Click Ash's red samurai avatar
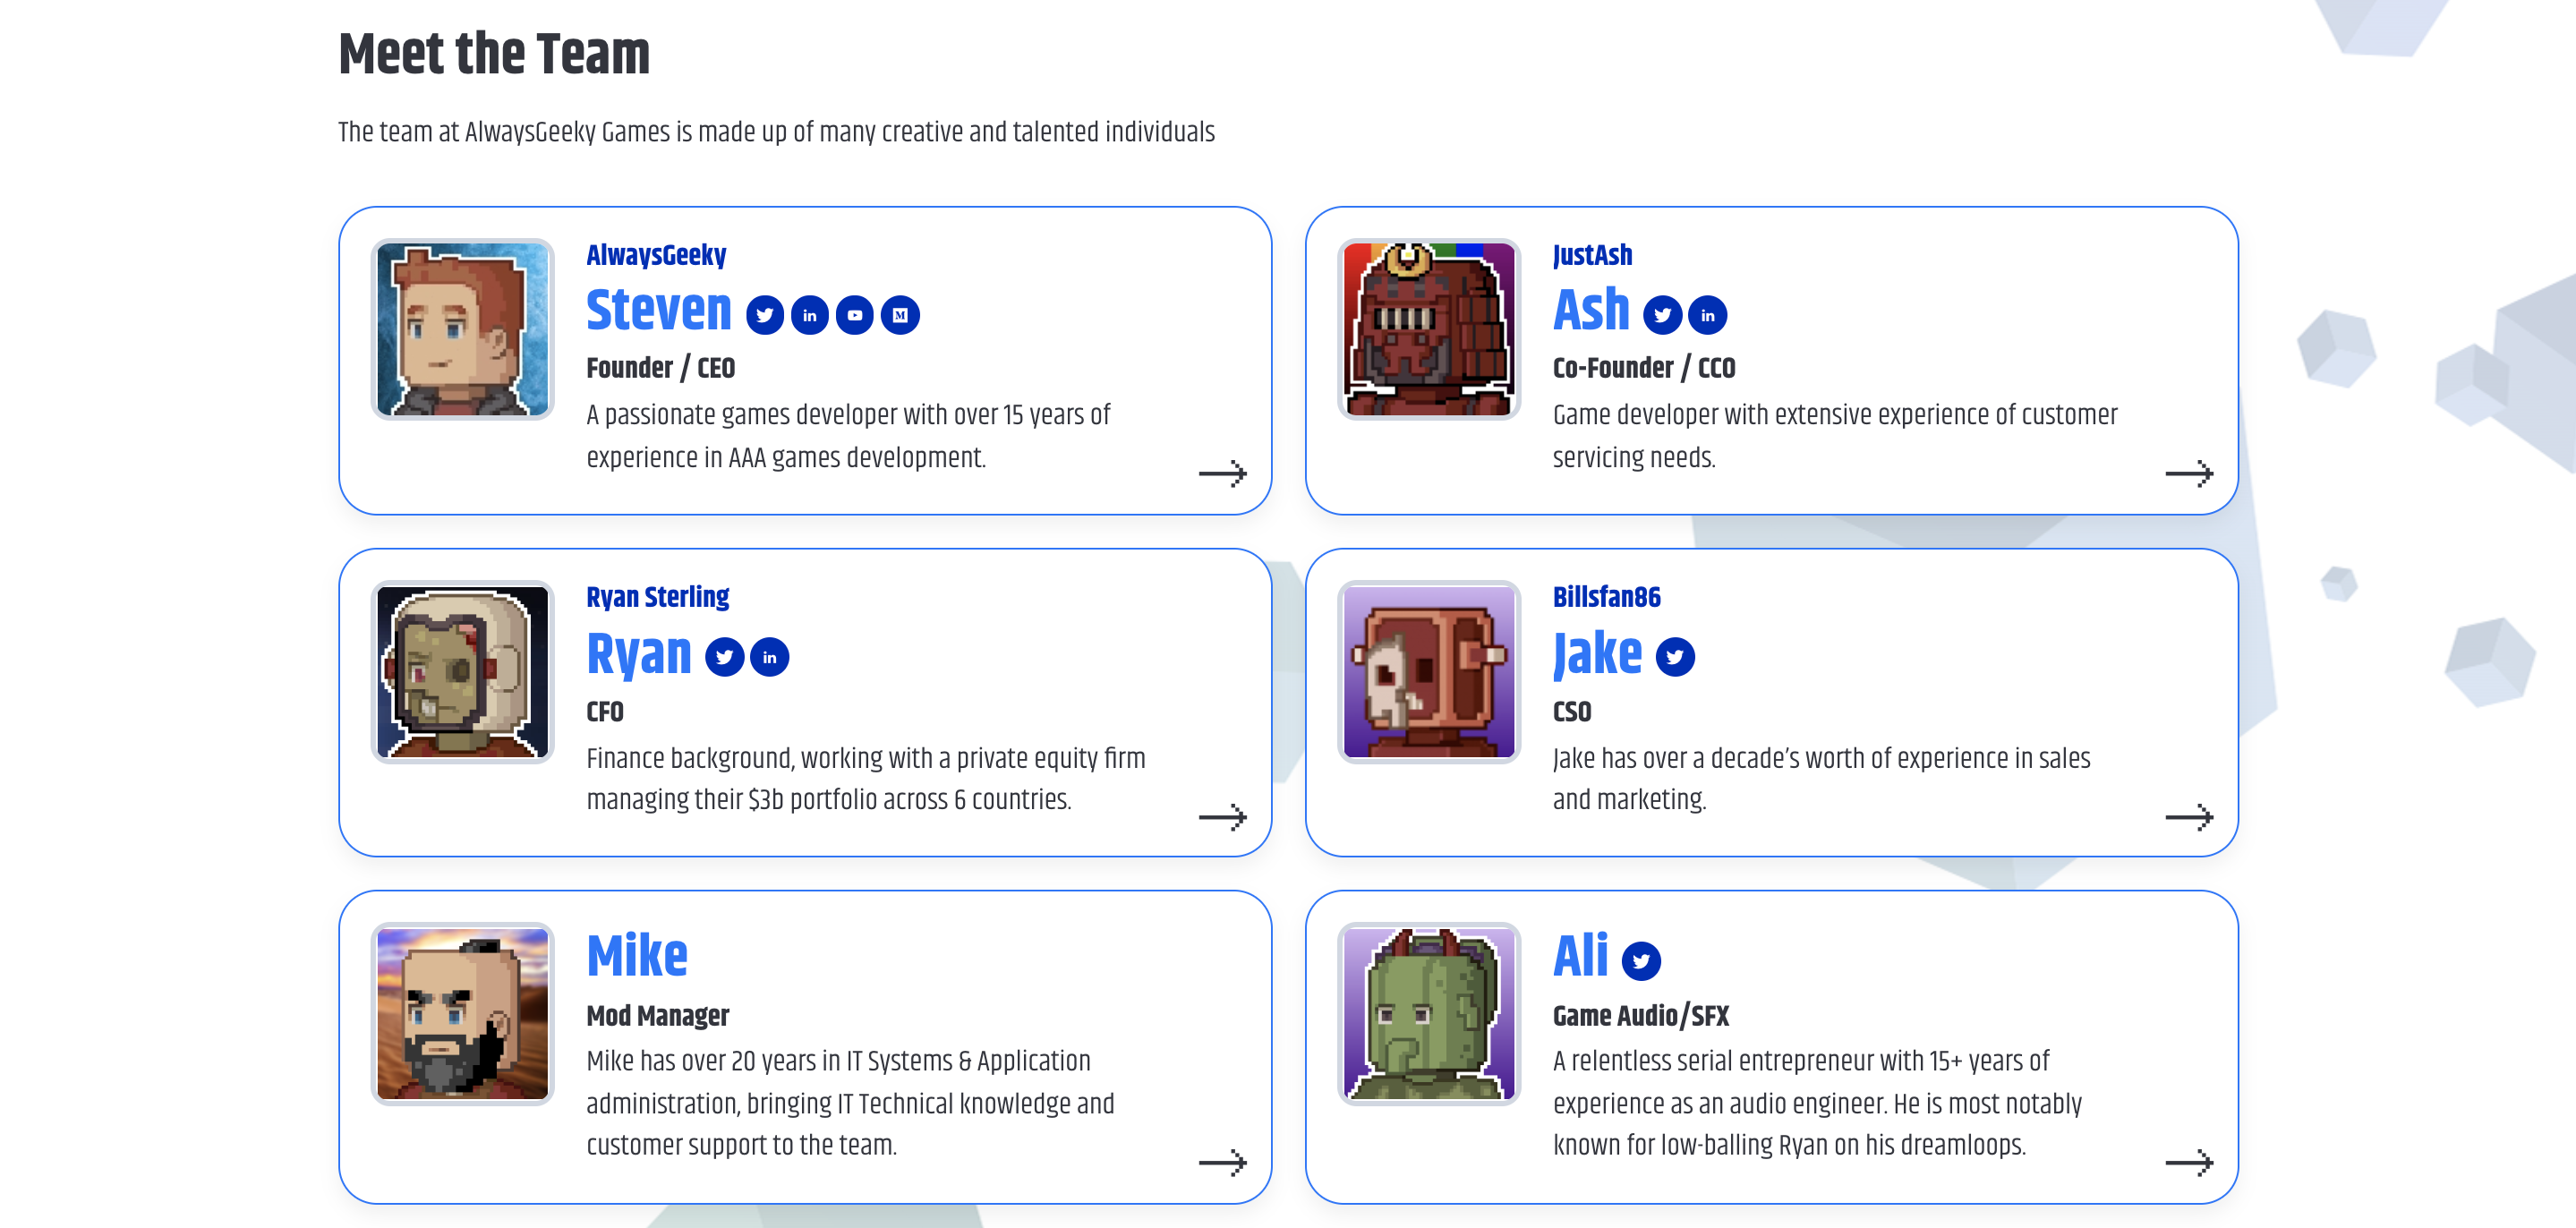This screenshot has height=1228, width=2576. [1429, 329]
